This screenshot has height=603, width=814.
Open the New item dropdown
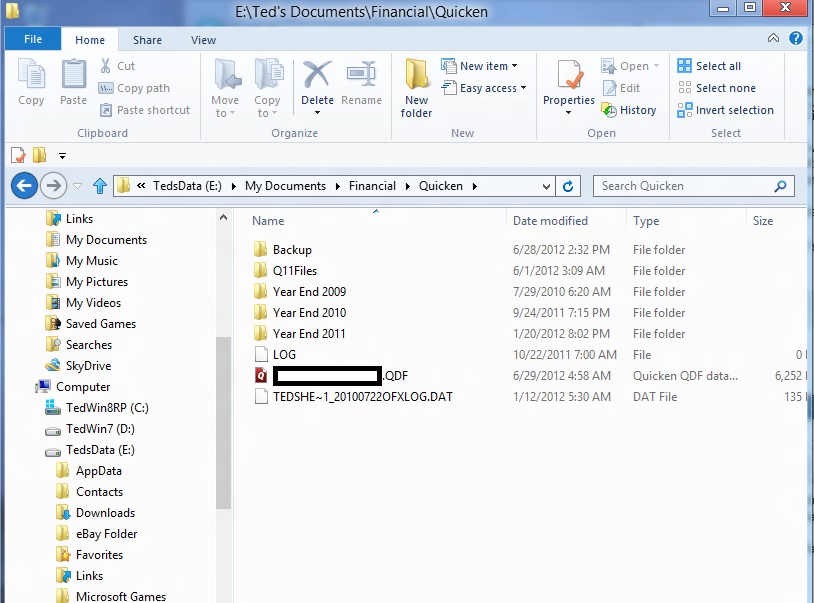[x=488, y=66]
